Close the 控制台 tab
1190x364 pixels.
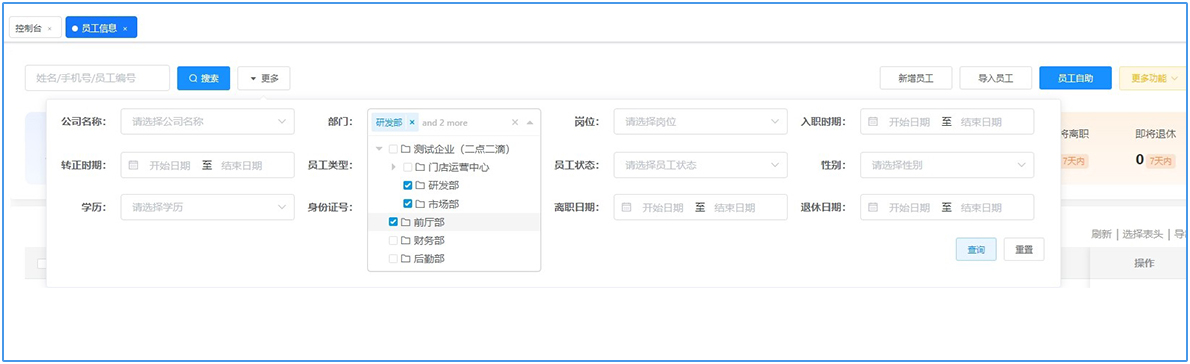pyautogui.click(x=50, y=29)
